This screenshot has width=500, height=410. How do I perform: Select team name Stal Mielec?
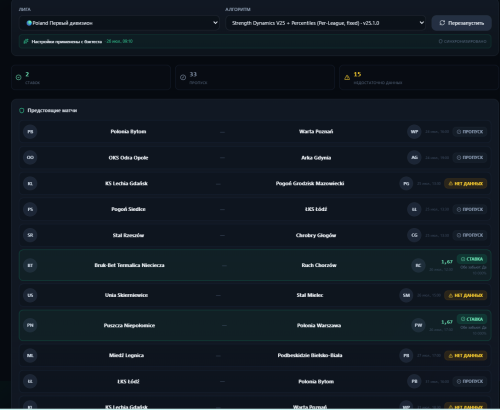(x=310, y=295)
